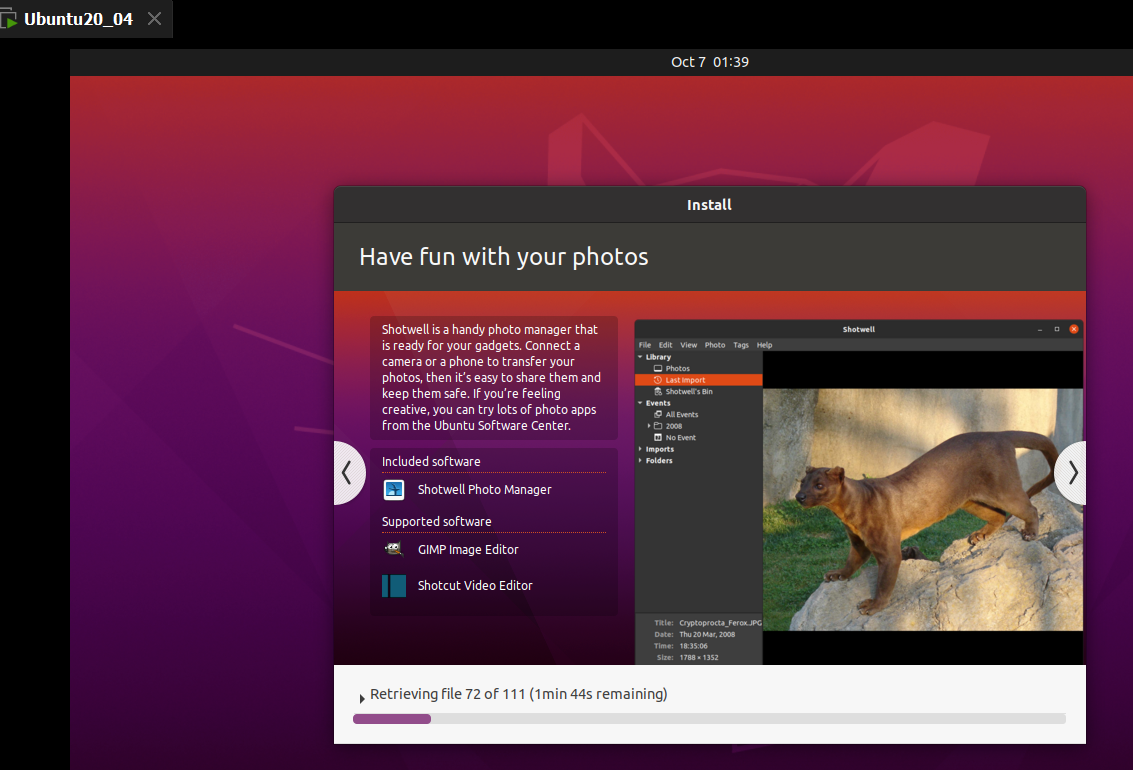
Task: Open Tags menu in Shotwell screenshot
Action: pos(741,345)
